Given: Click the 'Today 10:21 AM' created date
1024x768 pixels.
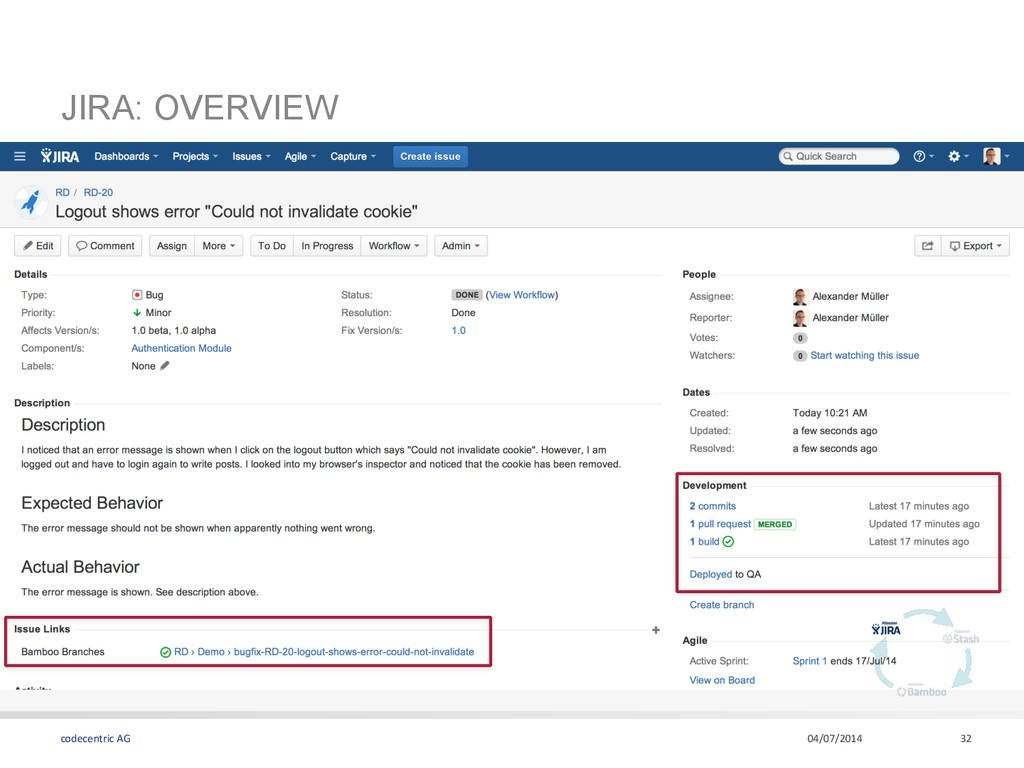Looking at the screenshot, I should pos(830,413).
